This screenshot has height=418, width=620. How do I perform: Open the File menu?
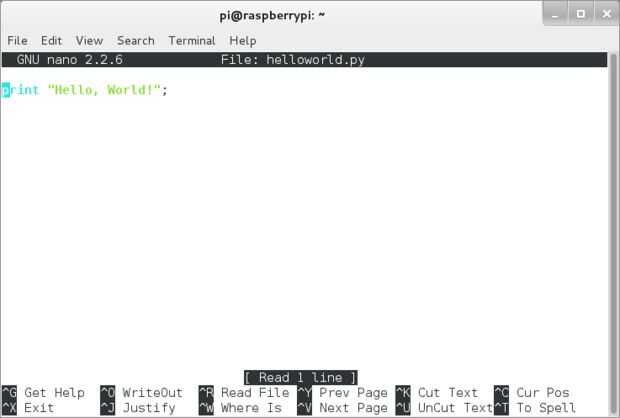tap(17, 40)
